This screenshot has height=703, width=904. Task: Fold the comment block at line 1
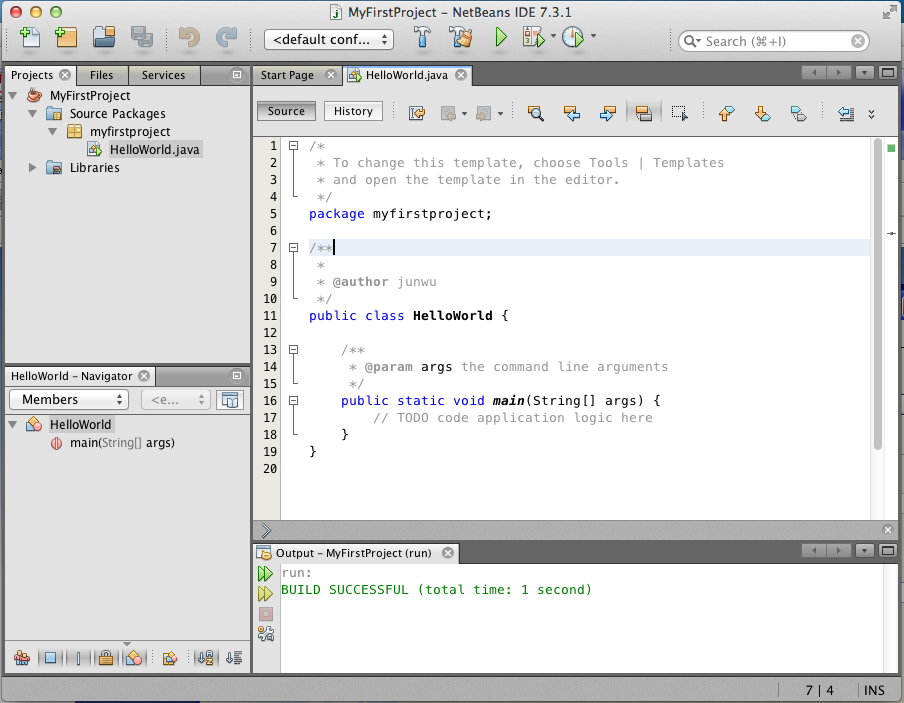pyautogui.click(x=293, y=146)
